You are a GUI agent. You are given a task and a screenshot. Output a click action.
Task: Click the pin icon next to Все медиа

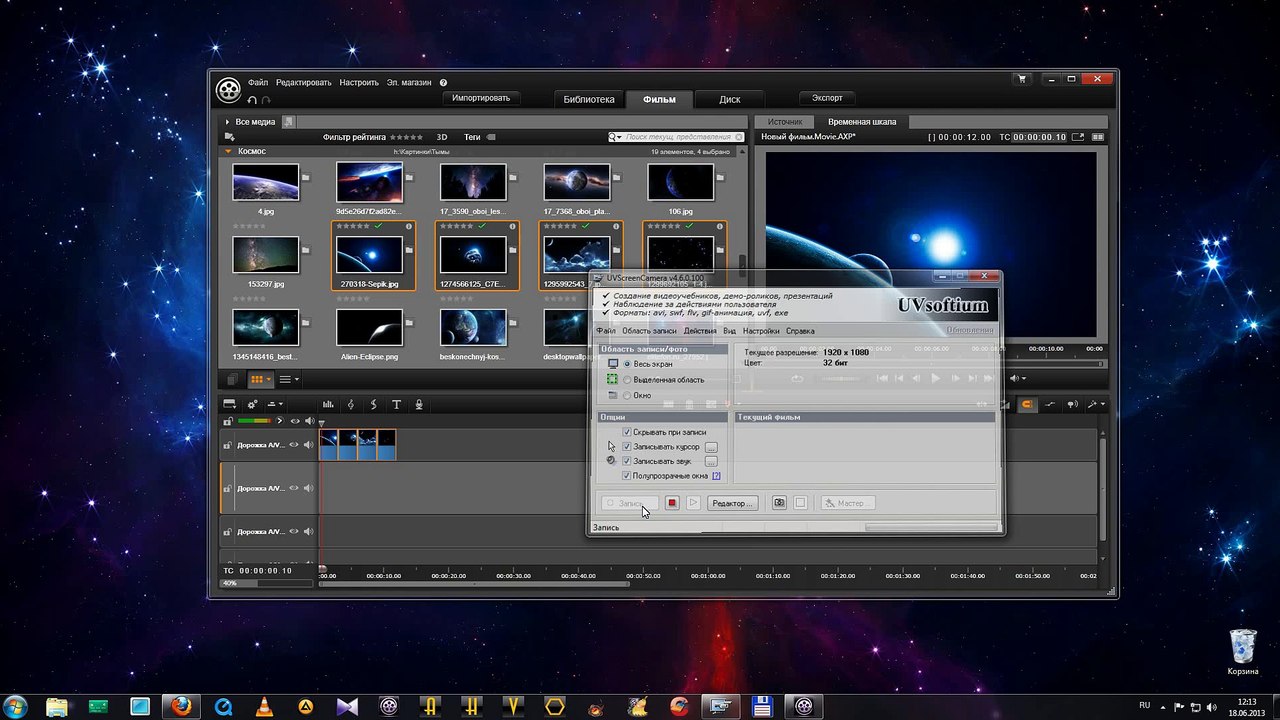tap(288, 122)
